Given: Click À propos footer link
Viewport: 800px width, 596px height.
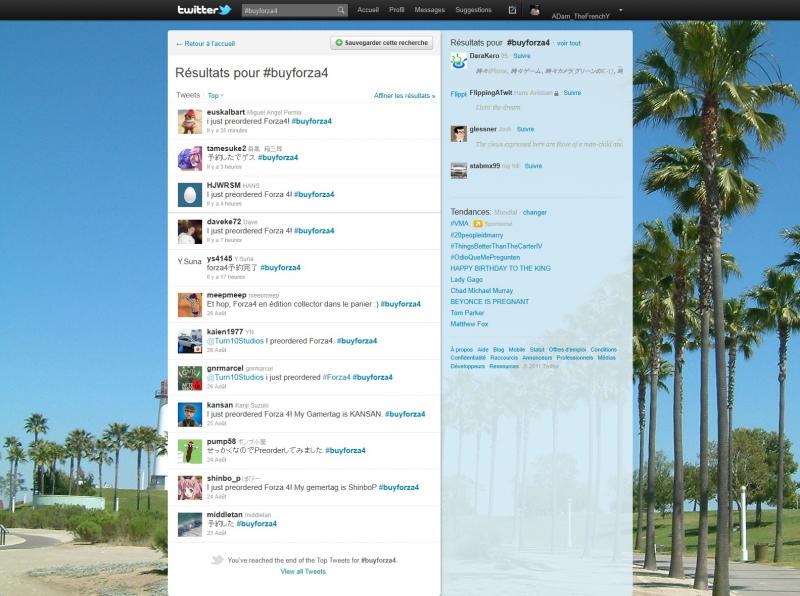Looking at the screenshot, I should point(462,350).
